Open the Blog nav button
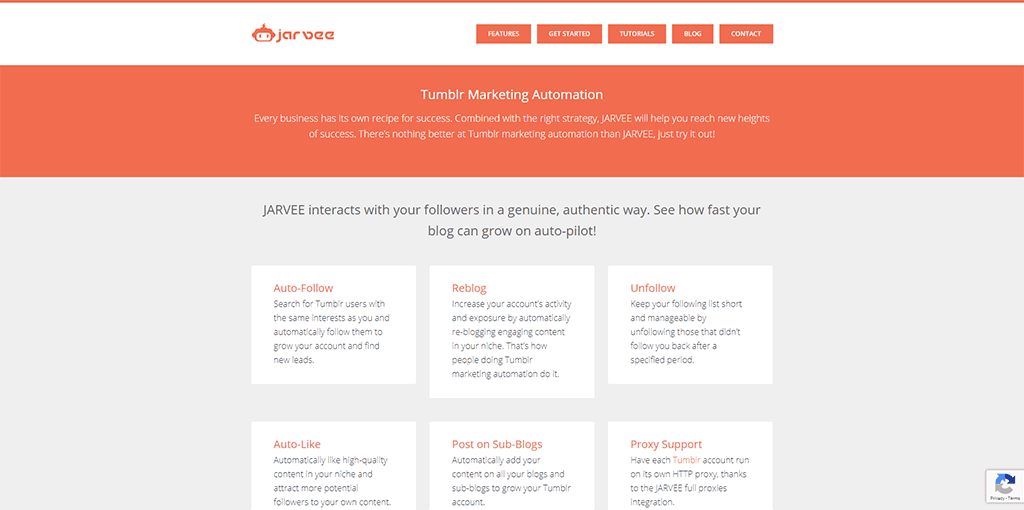 pyautogui.click(x=692, y=34)
